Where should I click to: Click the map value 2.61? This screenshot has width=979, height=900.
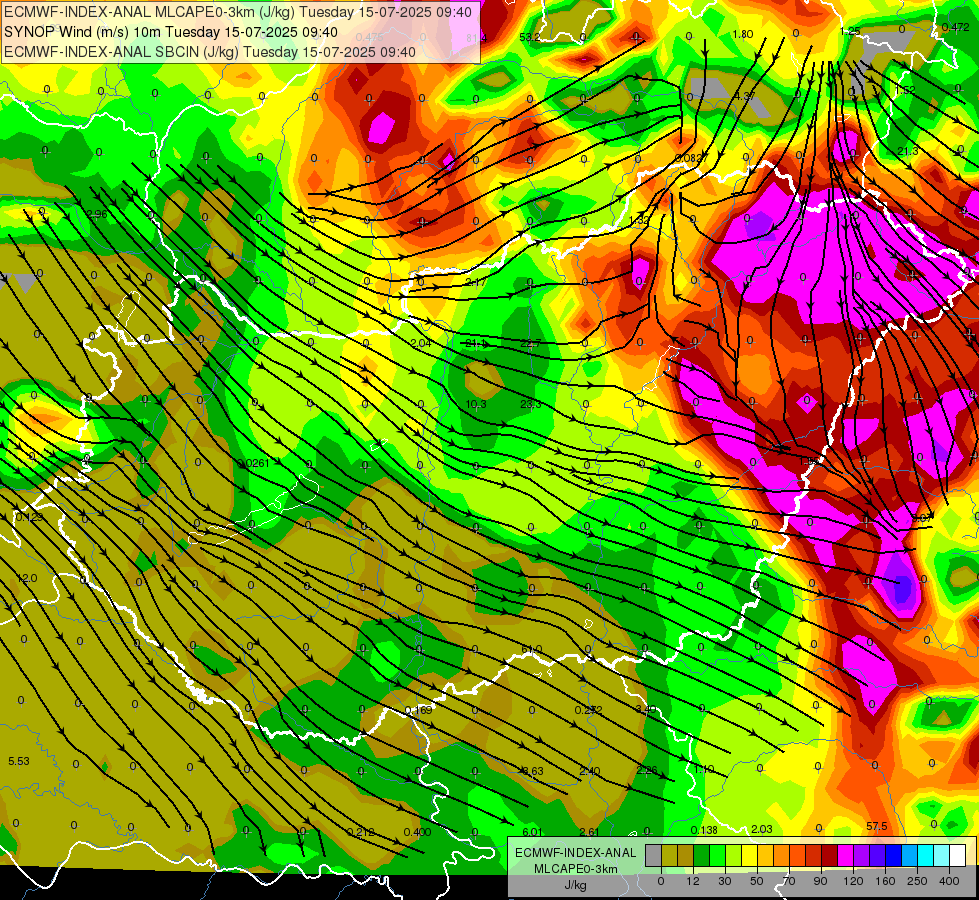[x=590, y=832]
